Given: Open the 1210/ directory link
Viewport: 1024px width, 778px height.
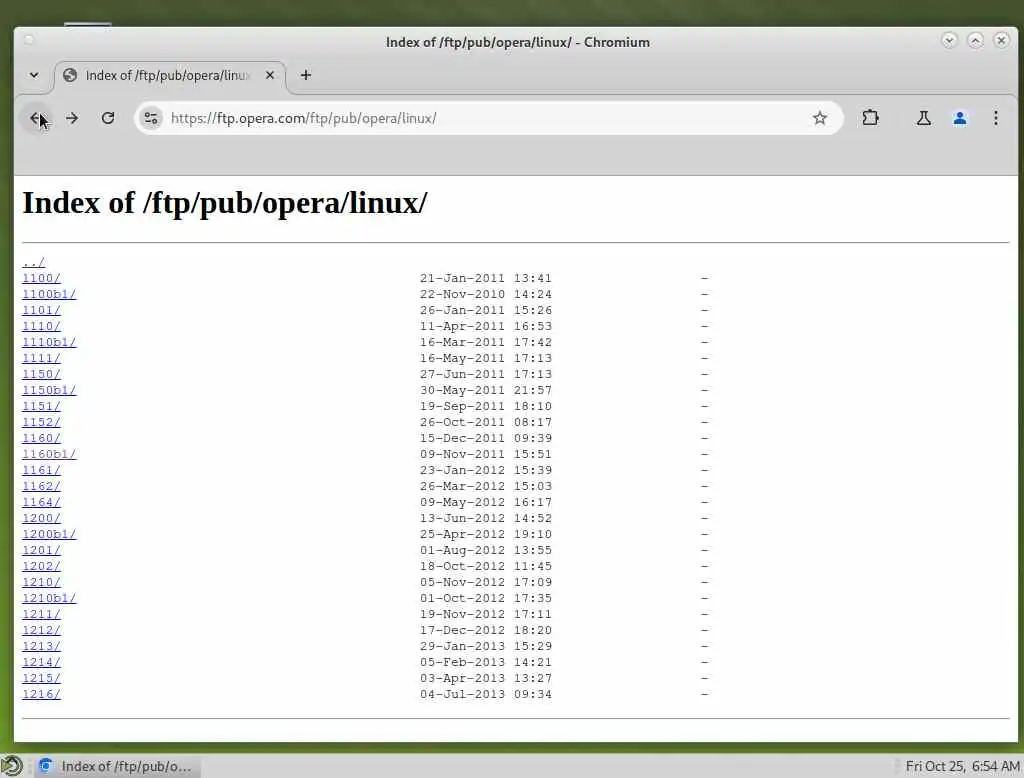Looking at the screenshot, I should (x=41, y=582).
